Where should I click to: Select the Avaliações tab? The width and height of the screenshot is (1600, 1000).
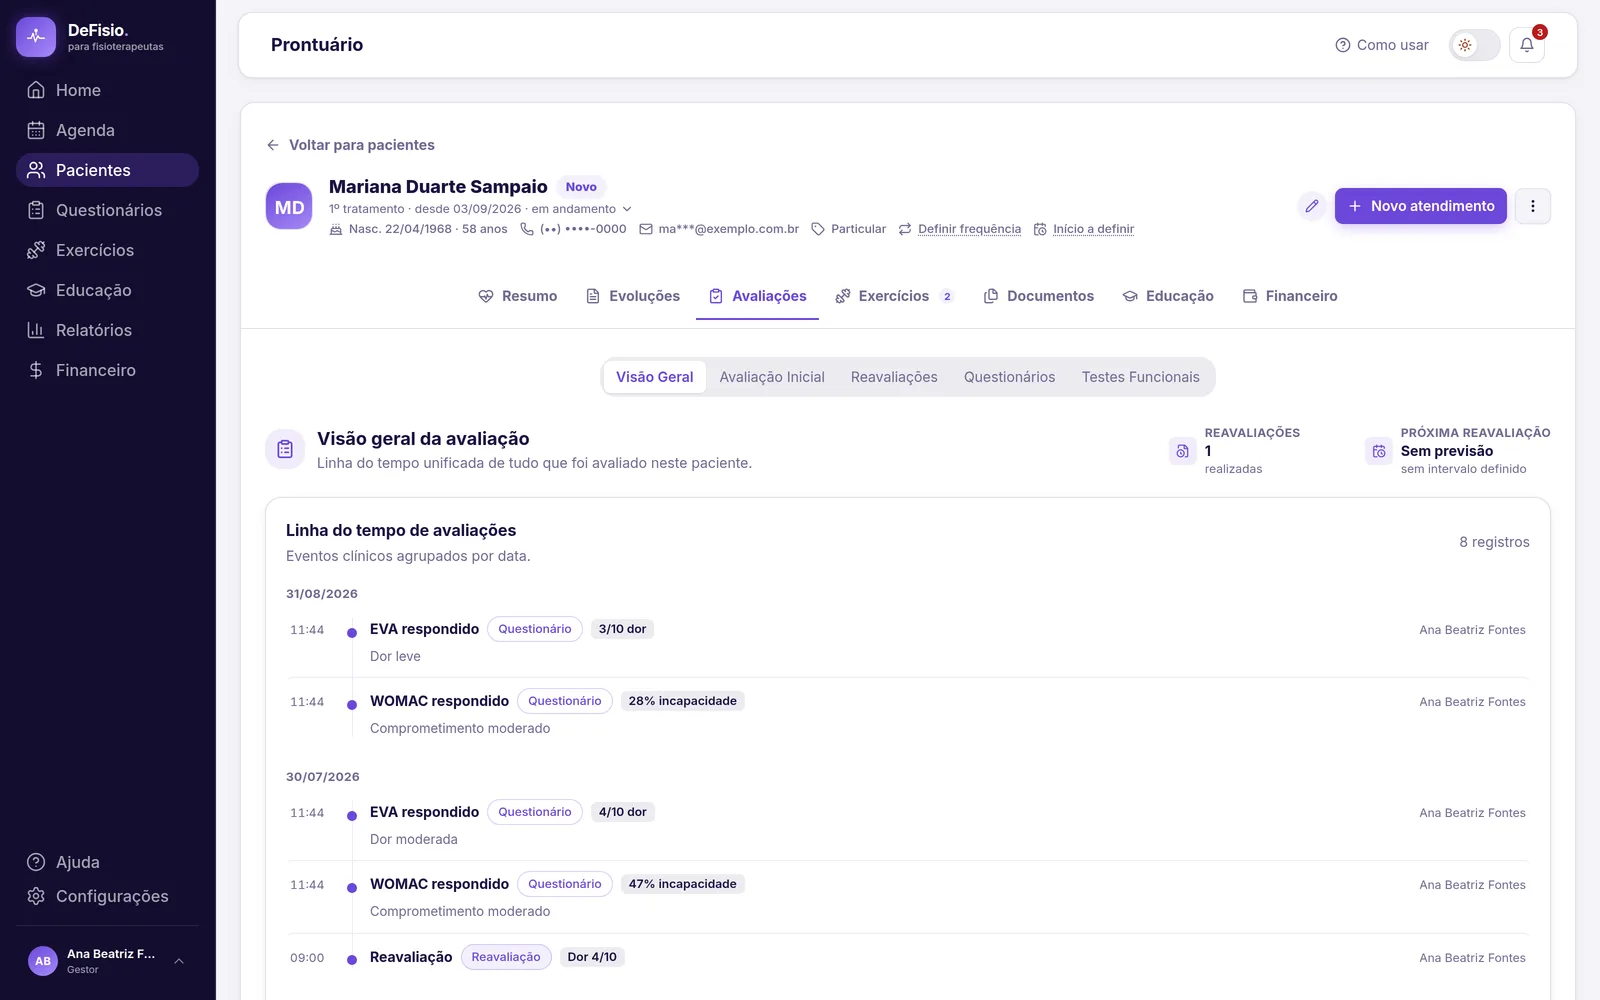pyautogui.click(x=757, y=296)
